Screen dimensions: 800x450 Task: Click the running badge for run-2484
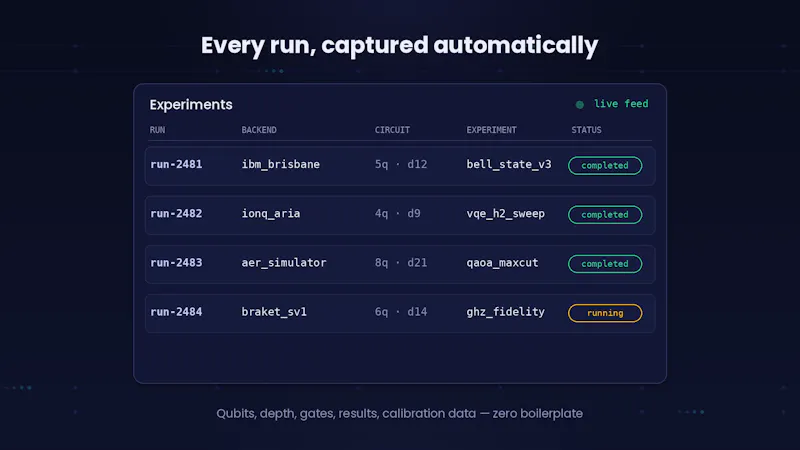605,313
